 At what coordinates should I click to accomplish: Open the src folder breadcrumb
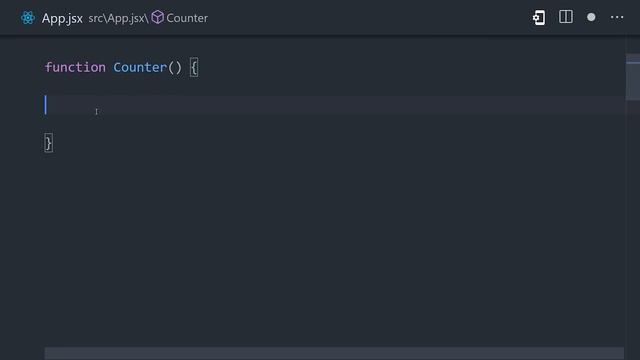[x=96, y=18]
